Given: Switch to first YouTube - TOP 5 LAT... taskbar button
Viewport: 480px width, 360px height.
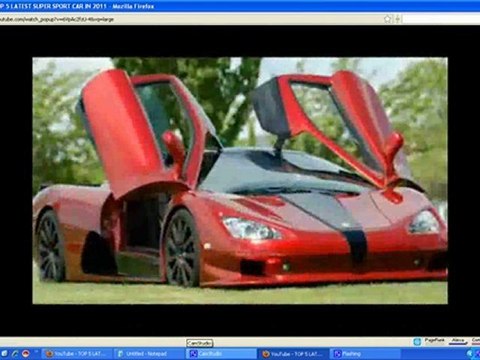Looking at the screenshot, I should pos(77,354).
